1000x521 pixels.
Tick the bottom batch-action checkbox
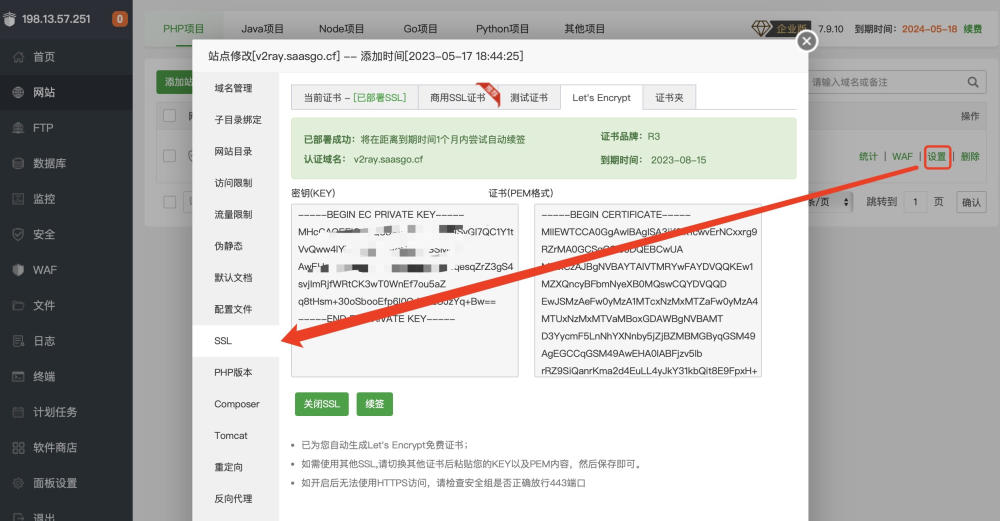tap(170, 202)
